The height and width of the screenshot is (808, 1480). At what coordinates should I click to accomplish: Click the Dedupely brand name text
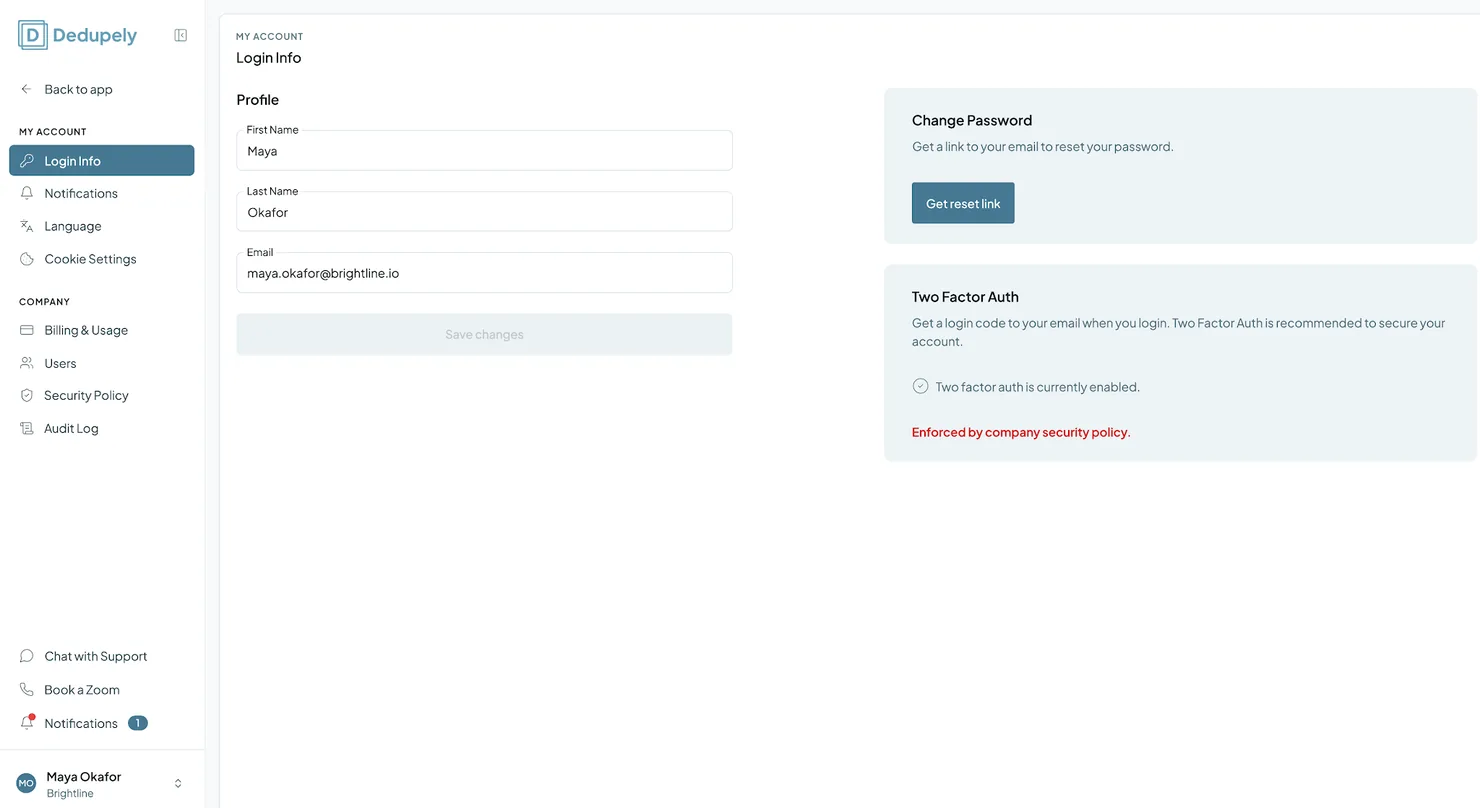pyautogui.click(x=95, y=36)
